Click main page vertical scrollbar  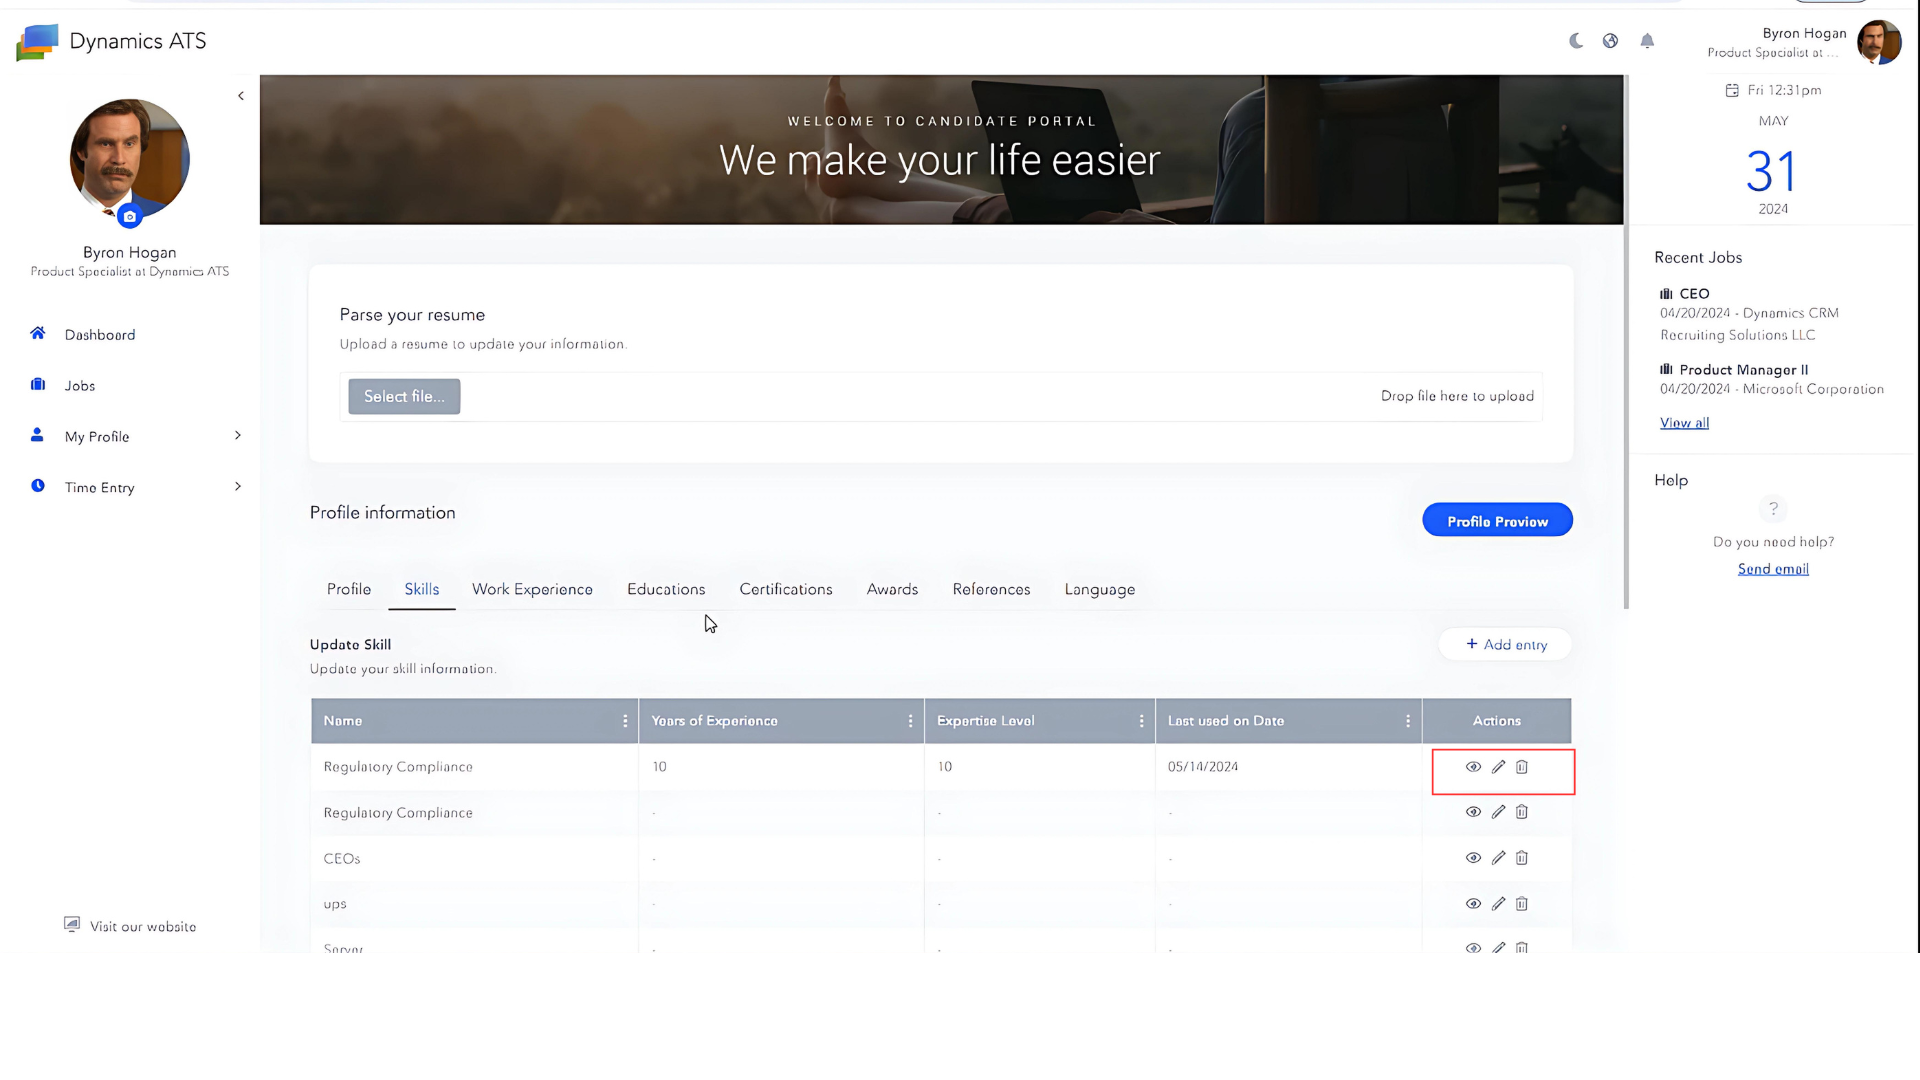1626,341
